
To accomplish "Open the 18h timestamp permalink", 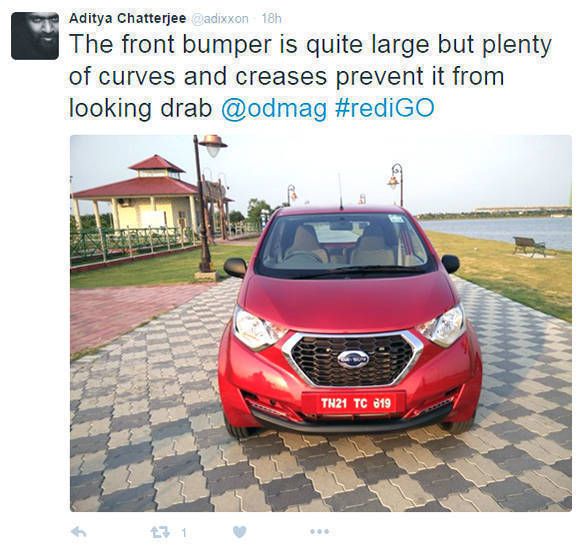I will pos(271,19).
